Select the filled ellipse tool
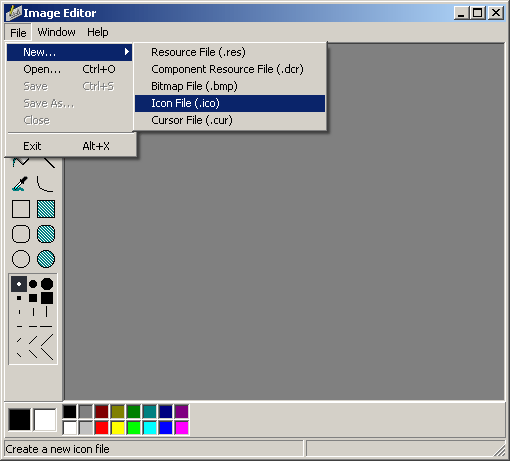The width and height of the screenshot is (510, 461). click(x=46, y=259)
